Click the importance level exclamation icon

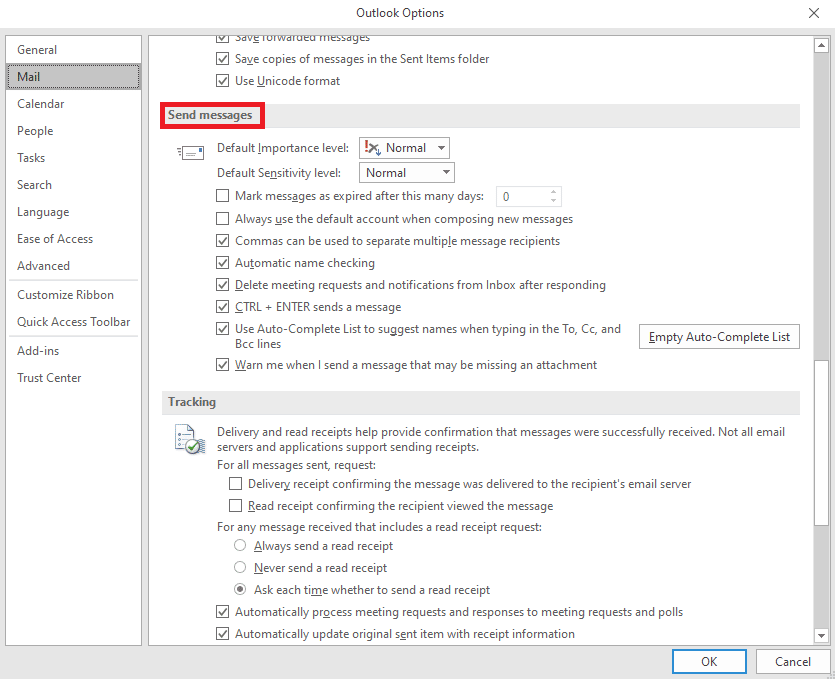tap(372, 148)
